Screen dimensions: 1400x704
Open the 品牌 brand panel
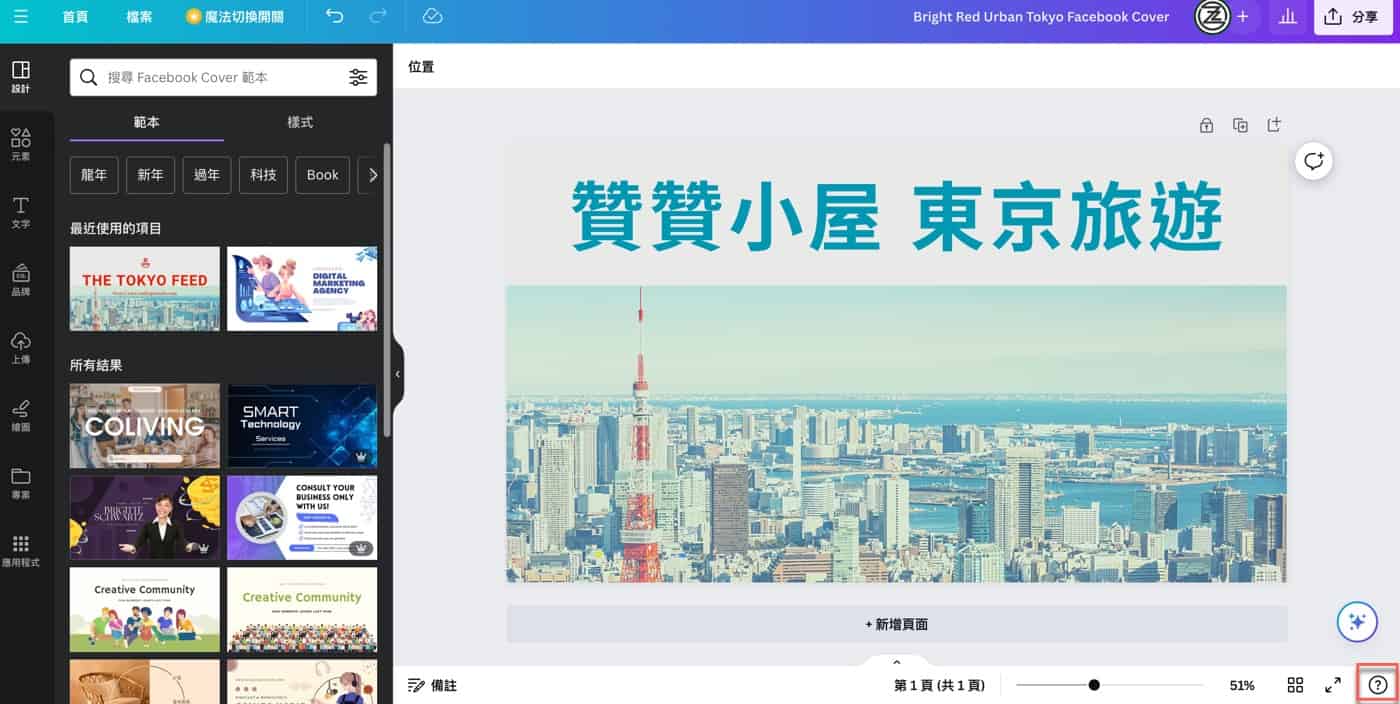click(x=21, y=280)
